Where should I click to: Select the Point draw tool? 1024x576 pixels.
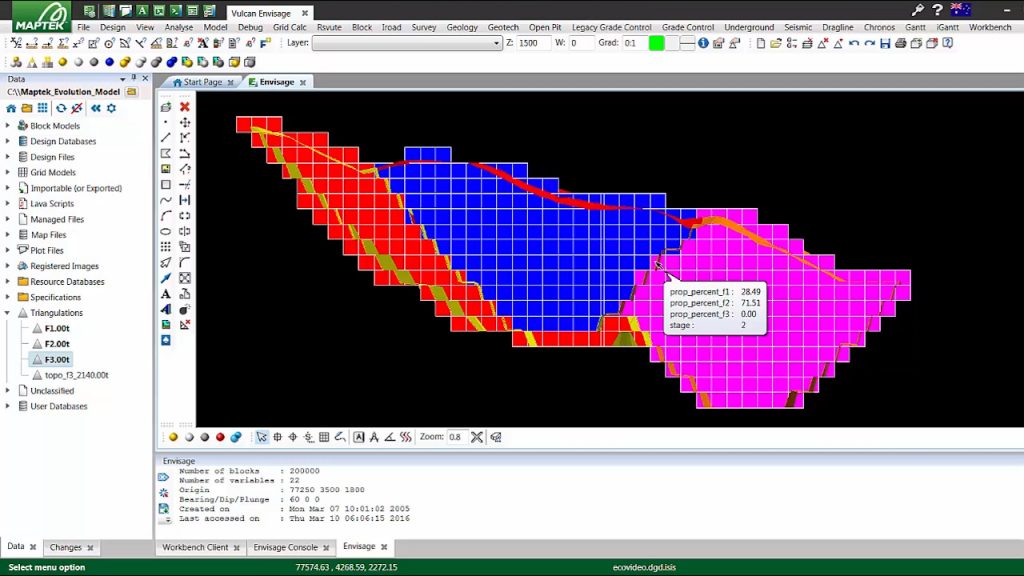tap(166, 122)
